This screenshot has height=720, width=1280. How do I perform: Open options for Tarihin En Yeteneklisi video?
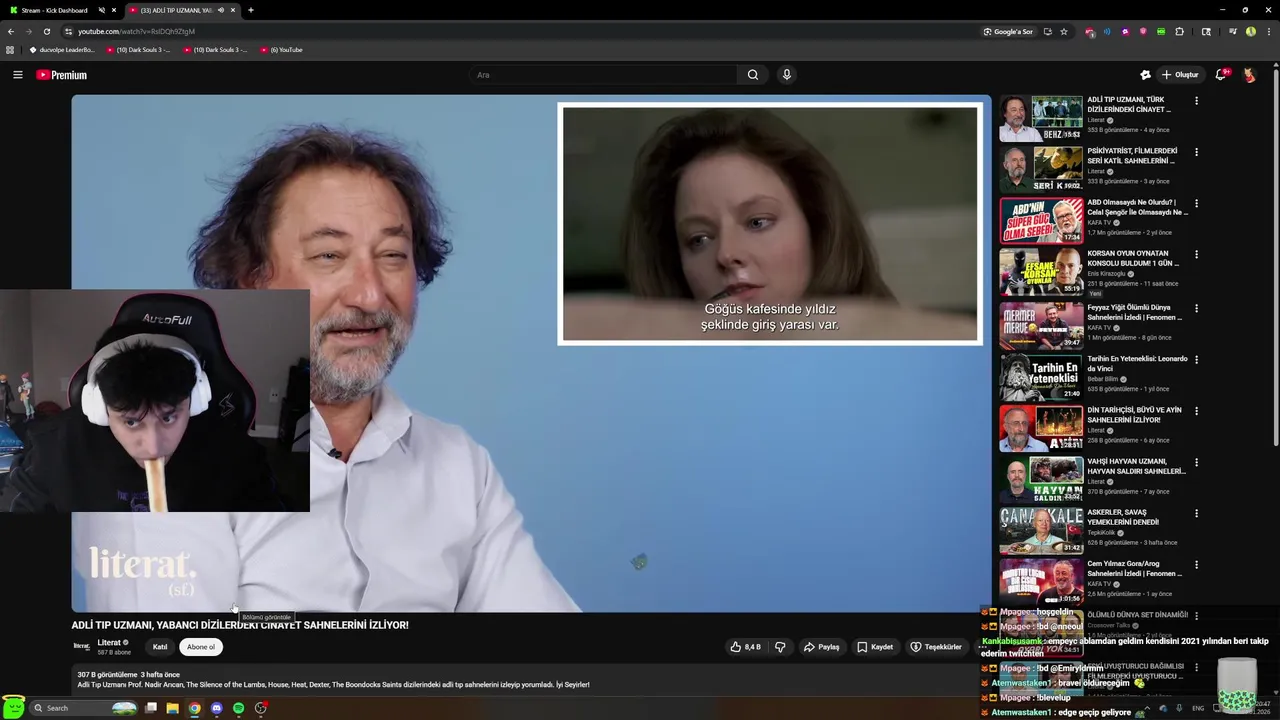click(x=1196, y=360)
